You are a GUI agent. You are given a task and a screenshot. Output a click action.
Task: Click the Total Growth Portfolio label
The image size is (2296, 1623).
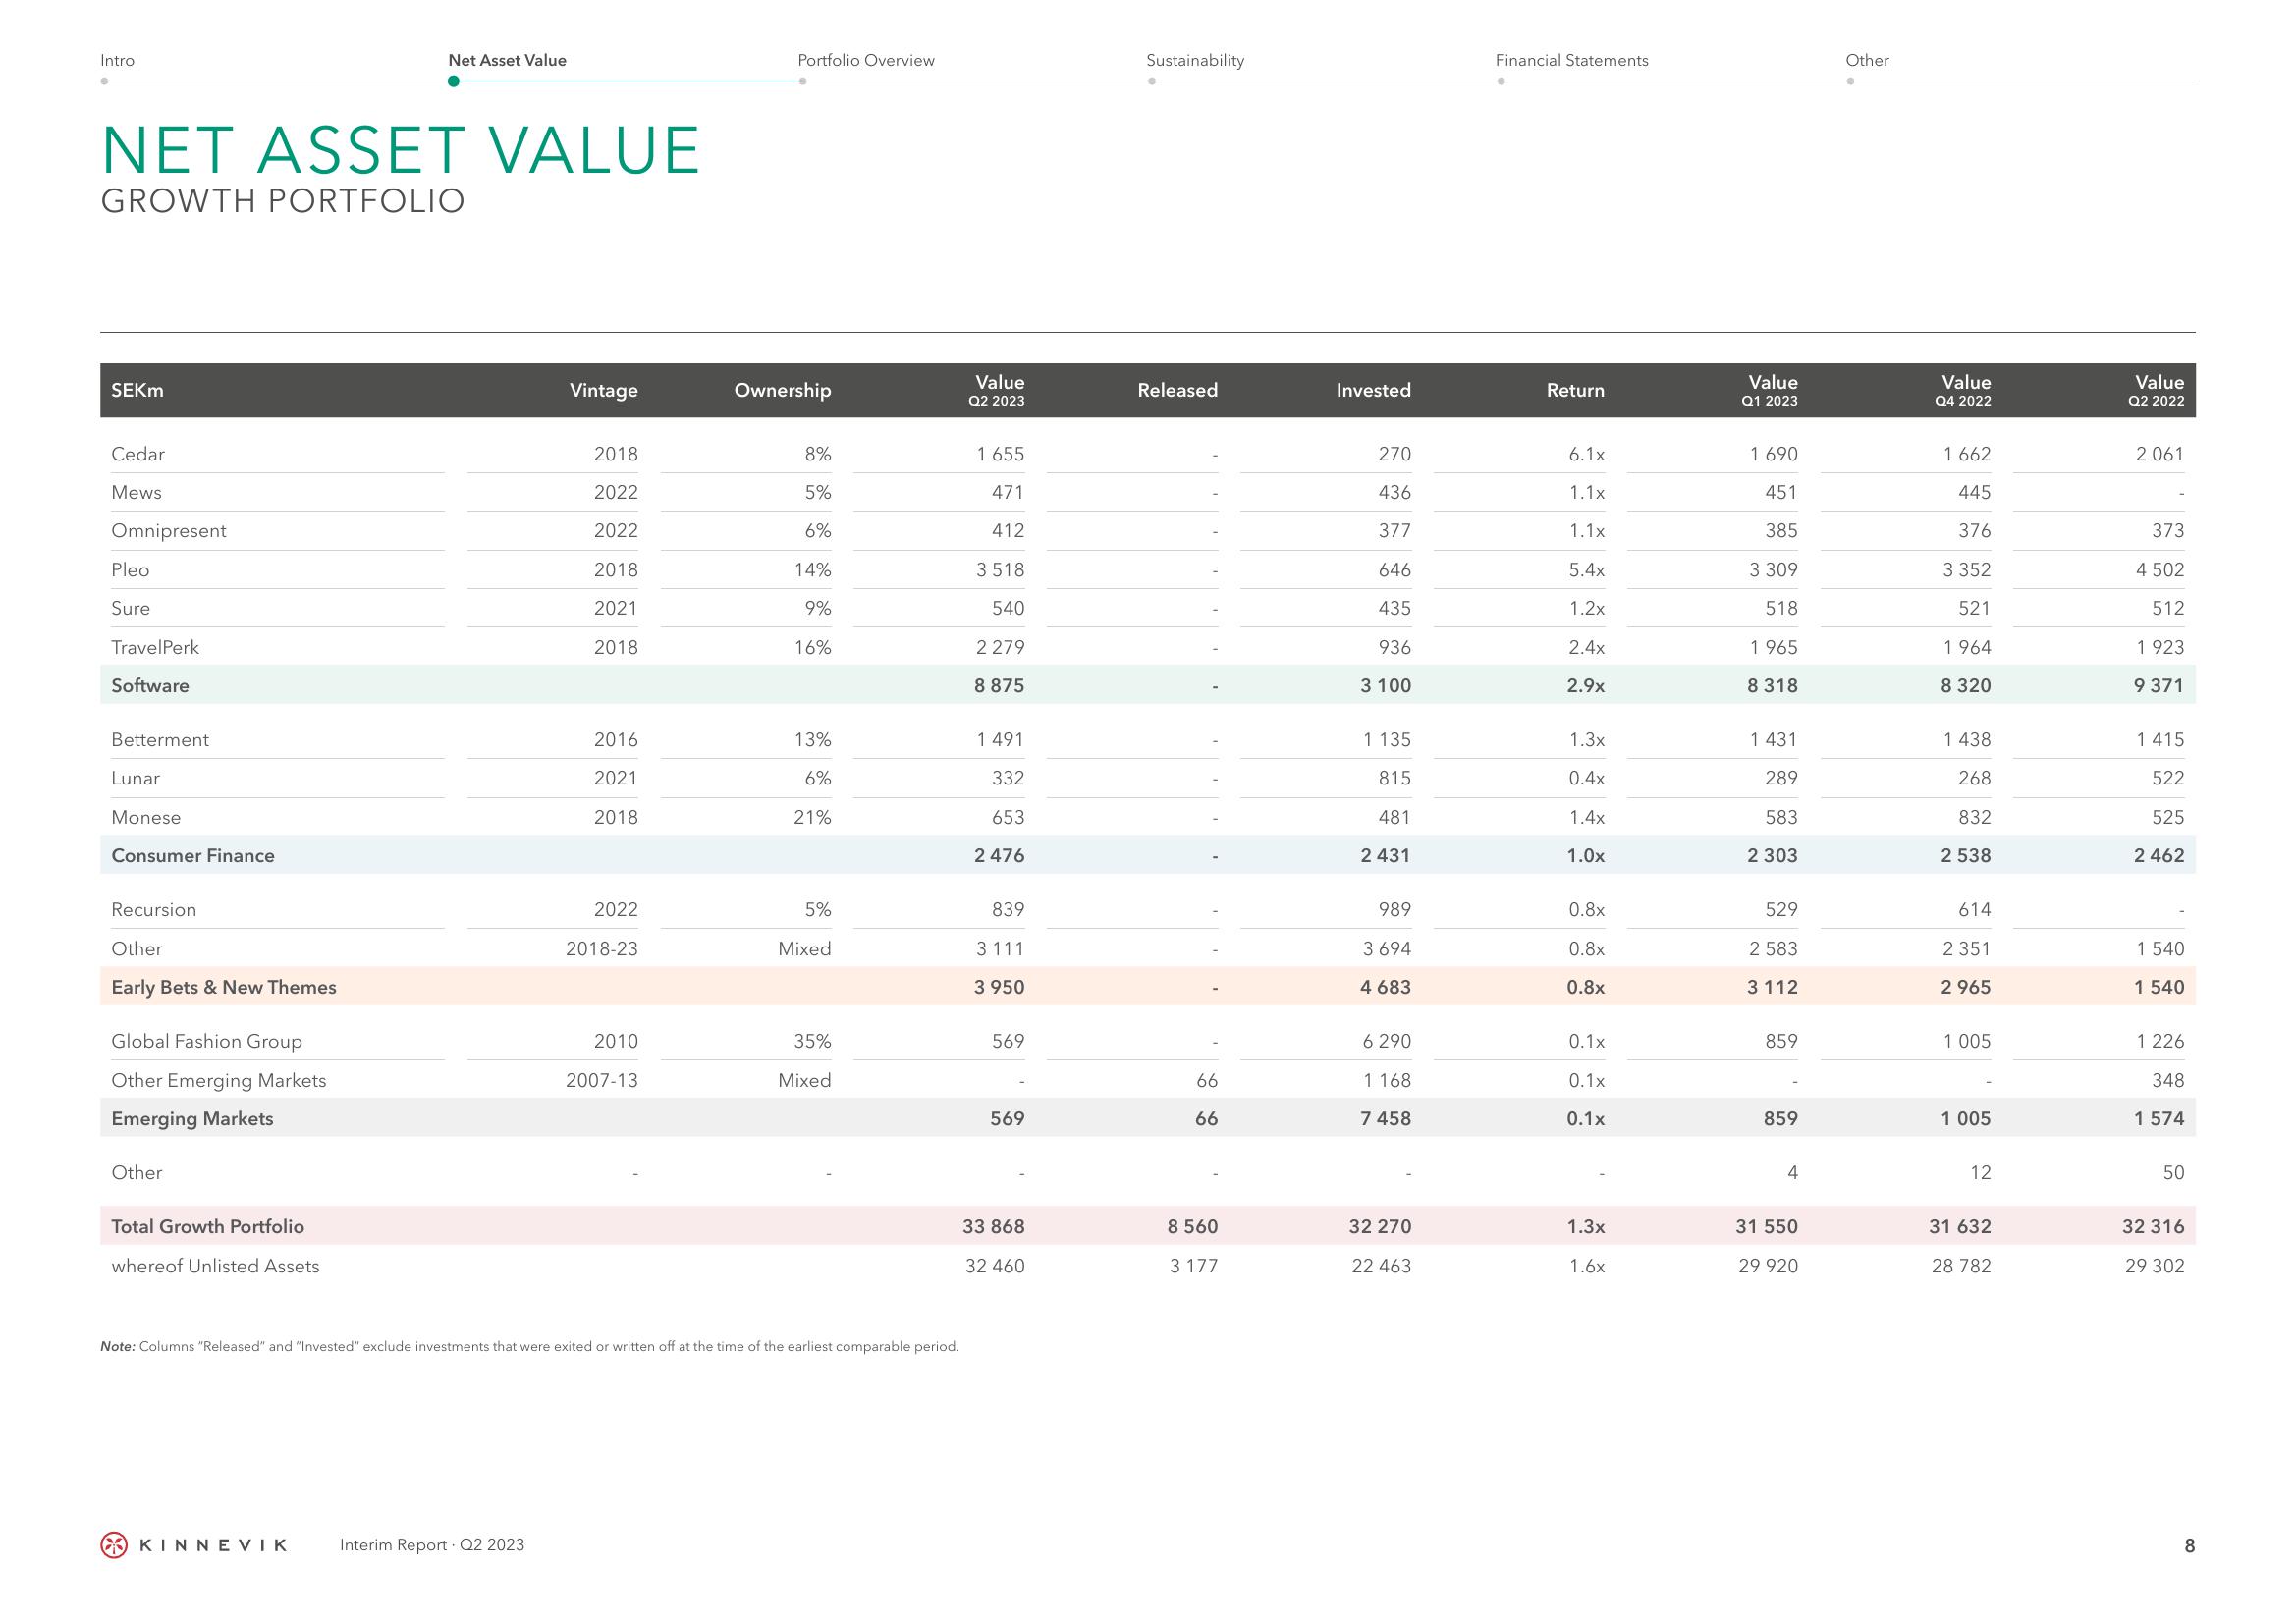click(x=208, y=1226)
